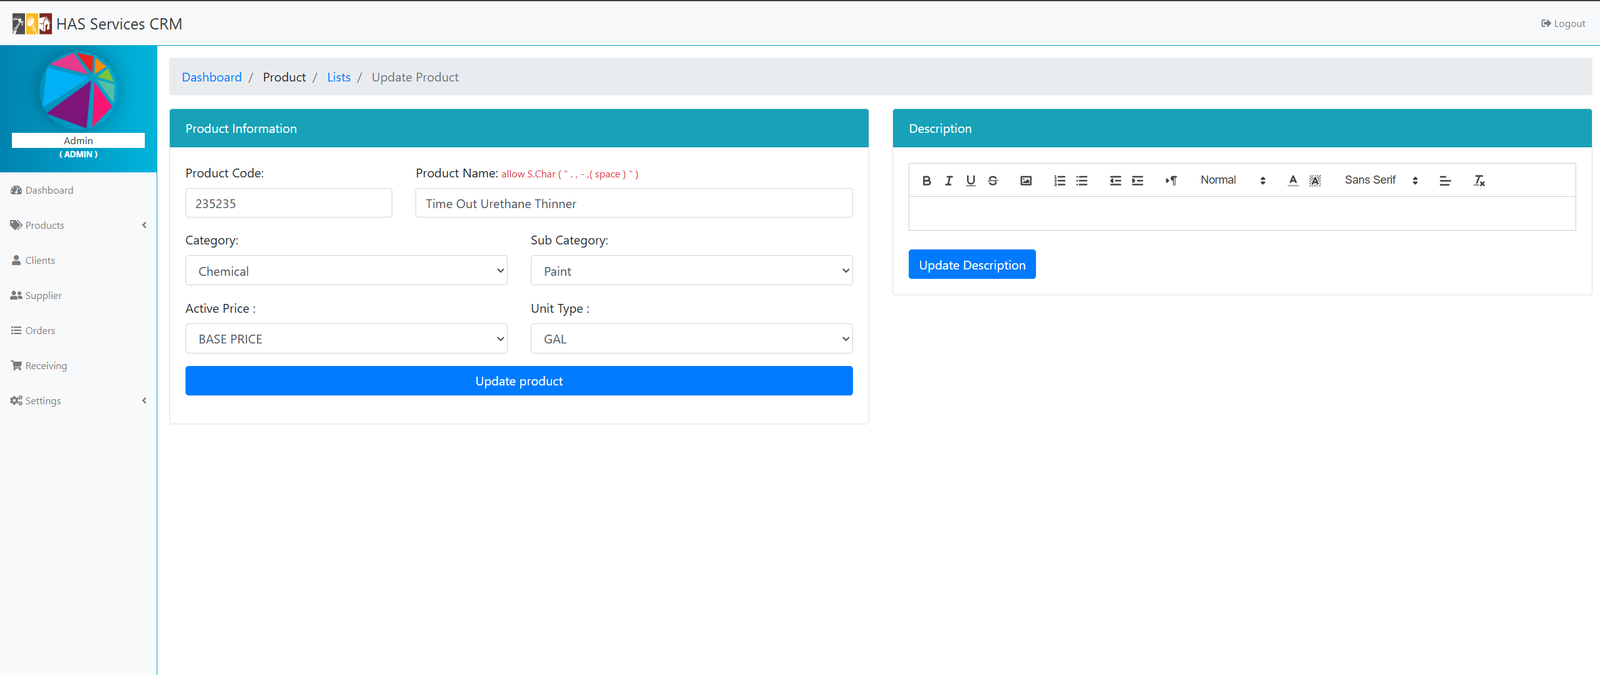Apply bullet list in description editor

point(1081,181)
